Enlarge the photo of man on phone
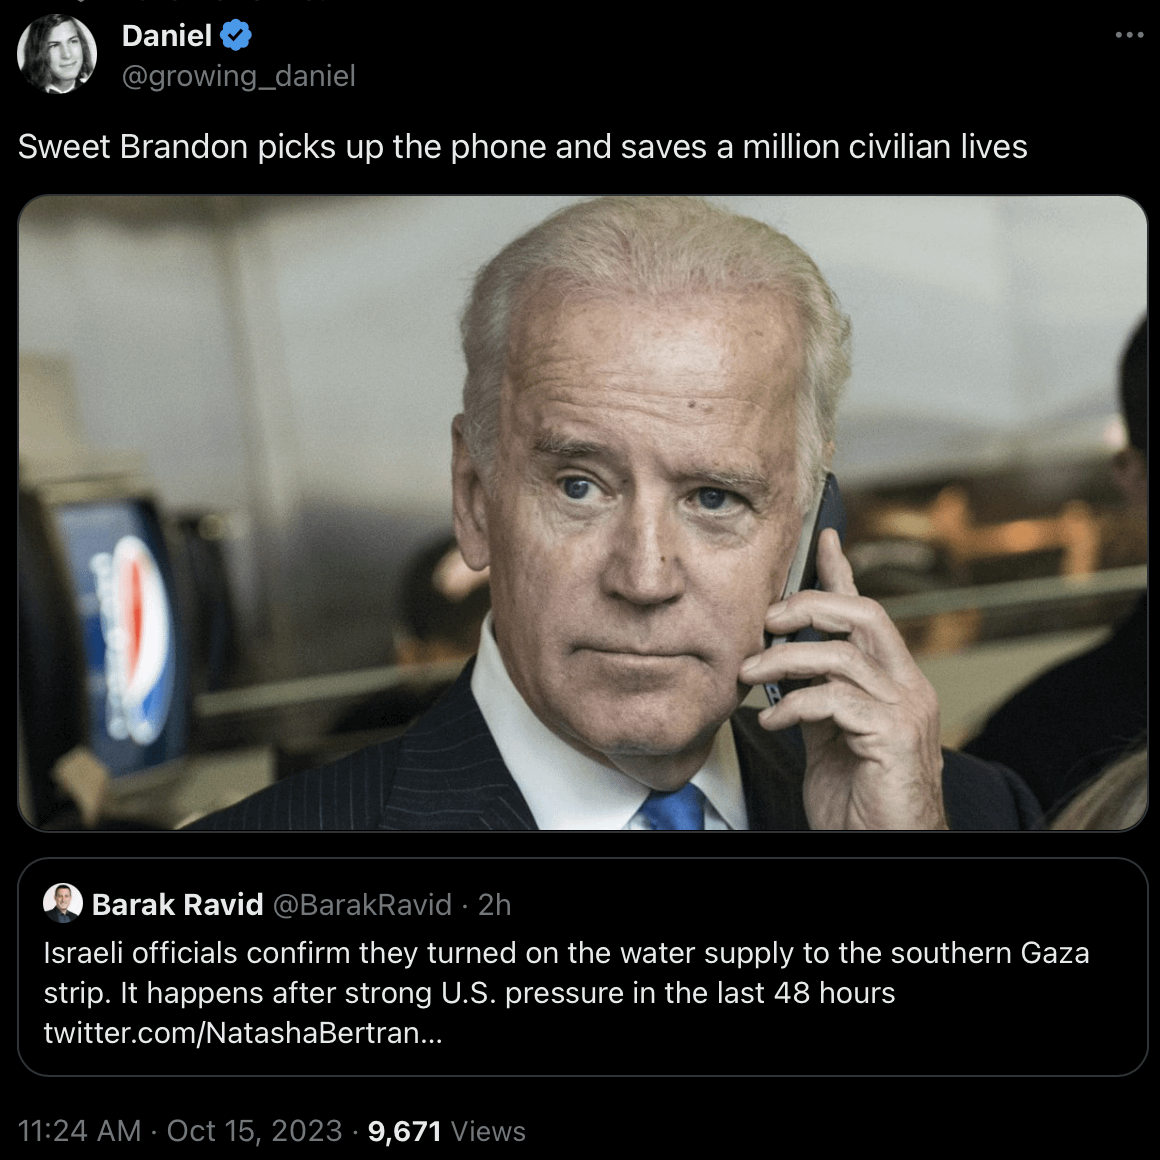1160x1160 pixels. [x=582, y=512]
